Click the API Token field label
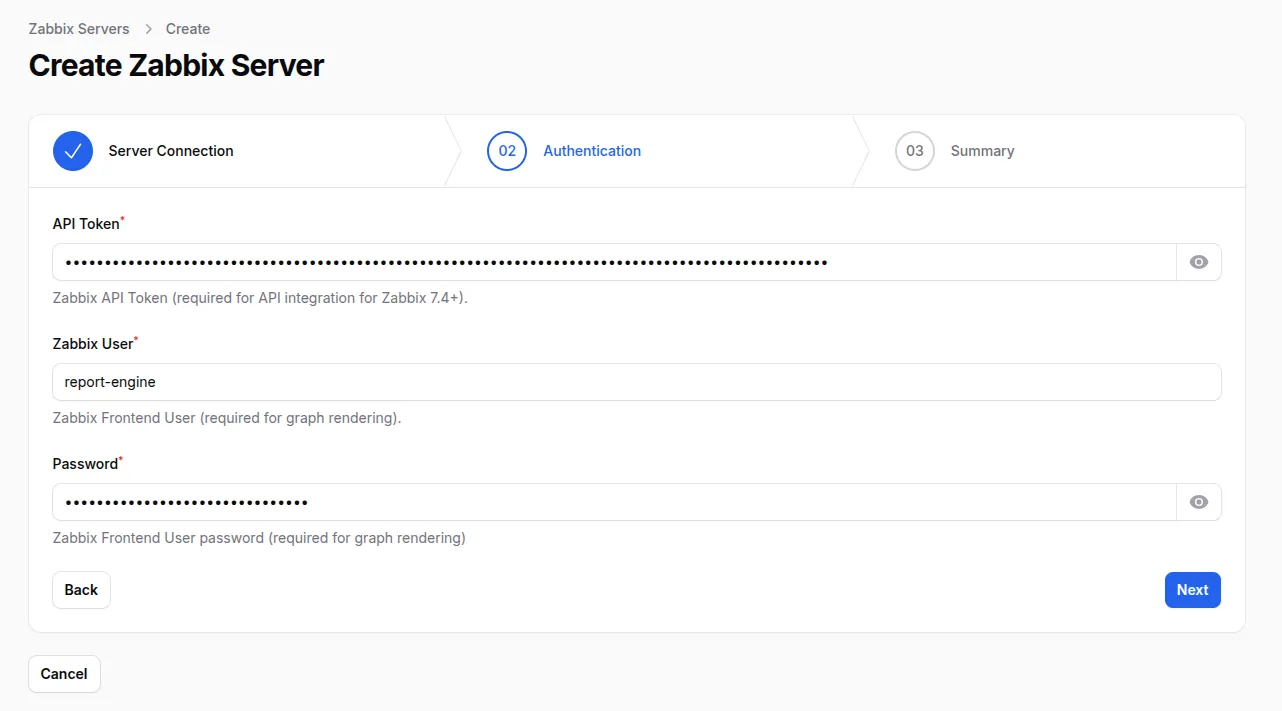Viewport: 1282px width, 711px height. pos(86,224)
